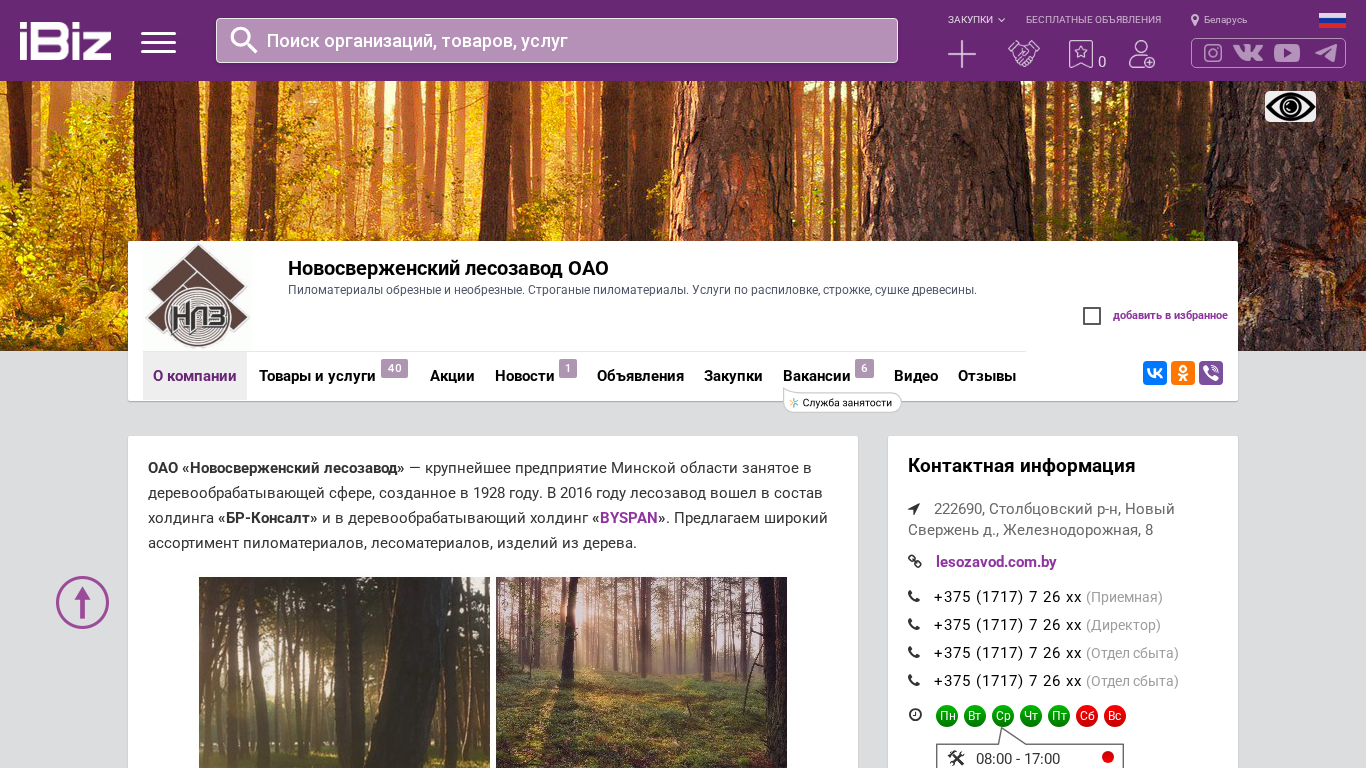The width and height of the screenshot is (1366, 768).
Task: Open the Закупки tab
Action: coord(733,376)
